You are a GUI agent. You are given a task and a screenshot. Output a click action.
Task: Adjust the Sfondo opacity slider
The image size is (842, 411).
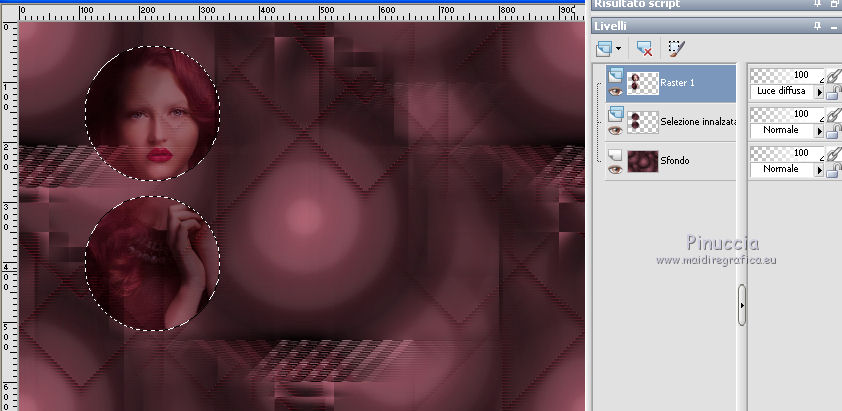coord(787,153)
